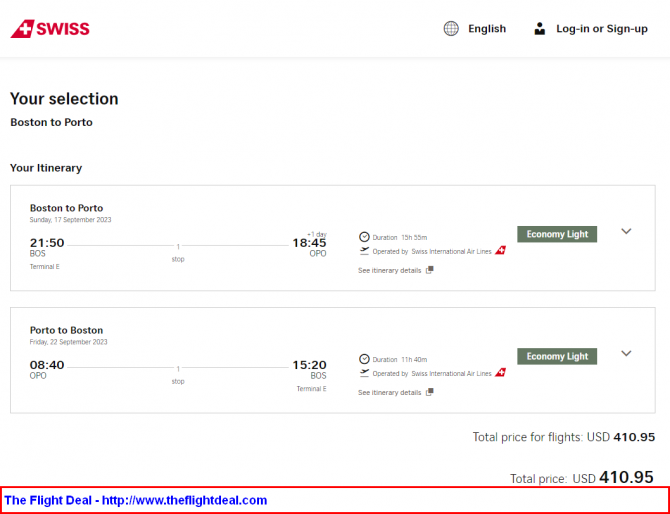Click the Swiss tail logo on outbound operator line
The image size is (670, 514).
point(500,250)
